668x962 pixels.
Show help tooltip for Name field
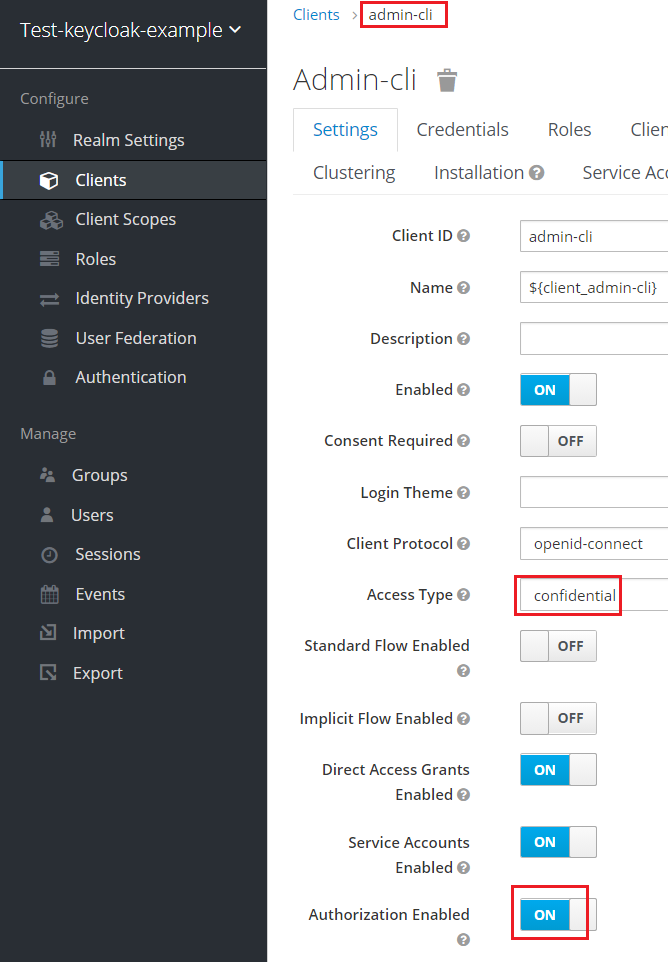[x=464, y=287]
